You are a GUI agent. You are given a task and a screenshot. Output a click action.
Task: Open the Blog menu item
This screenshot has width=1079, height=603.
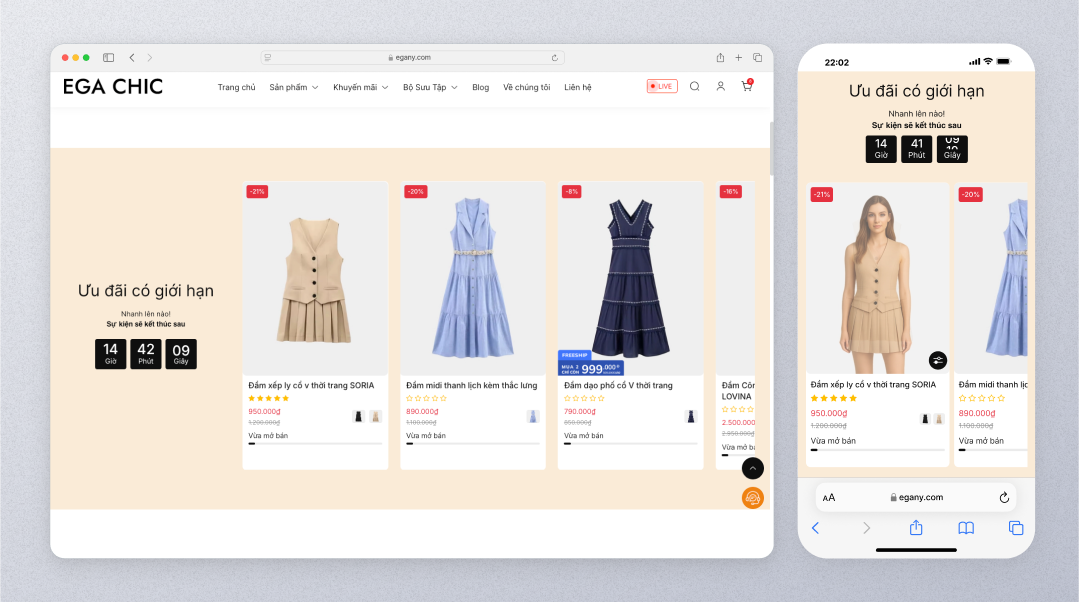pyautogui.click(x=481, y=88)
